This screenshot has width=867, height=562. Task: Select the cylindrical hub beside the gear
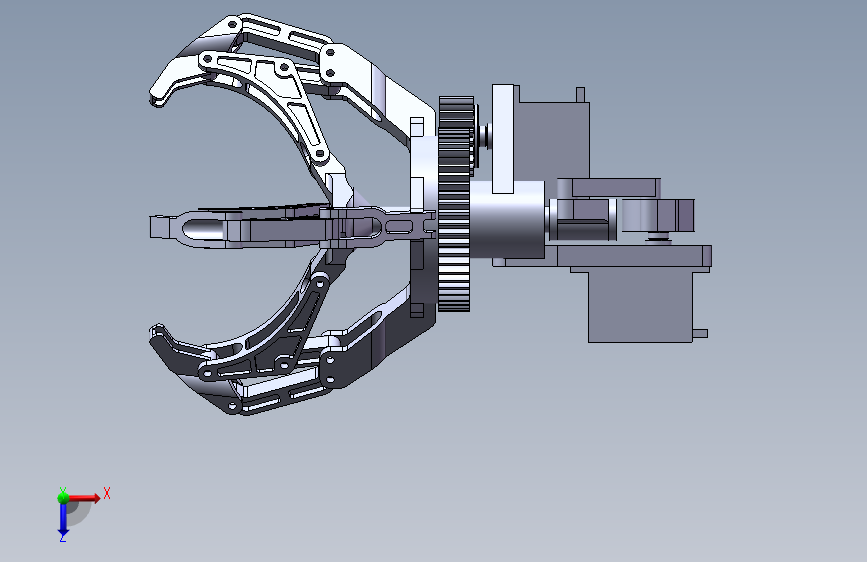click(508, 219)
